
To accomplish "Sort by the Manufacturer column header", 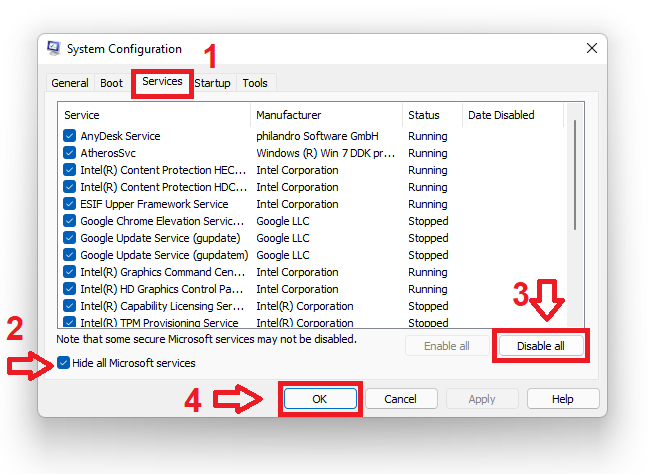I will (326, 115).
